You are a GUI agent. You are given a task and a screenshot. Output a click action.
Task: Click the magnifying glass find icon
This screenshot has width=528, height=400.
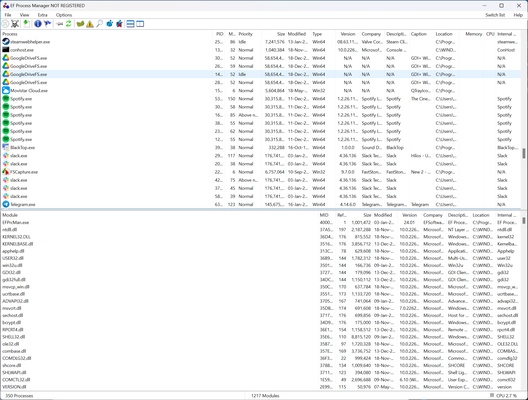(x=100, y=24)
